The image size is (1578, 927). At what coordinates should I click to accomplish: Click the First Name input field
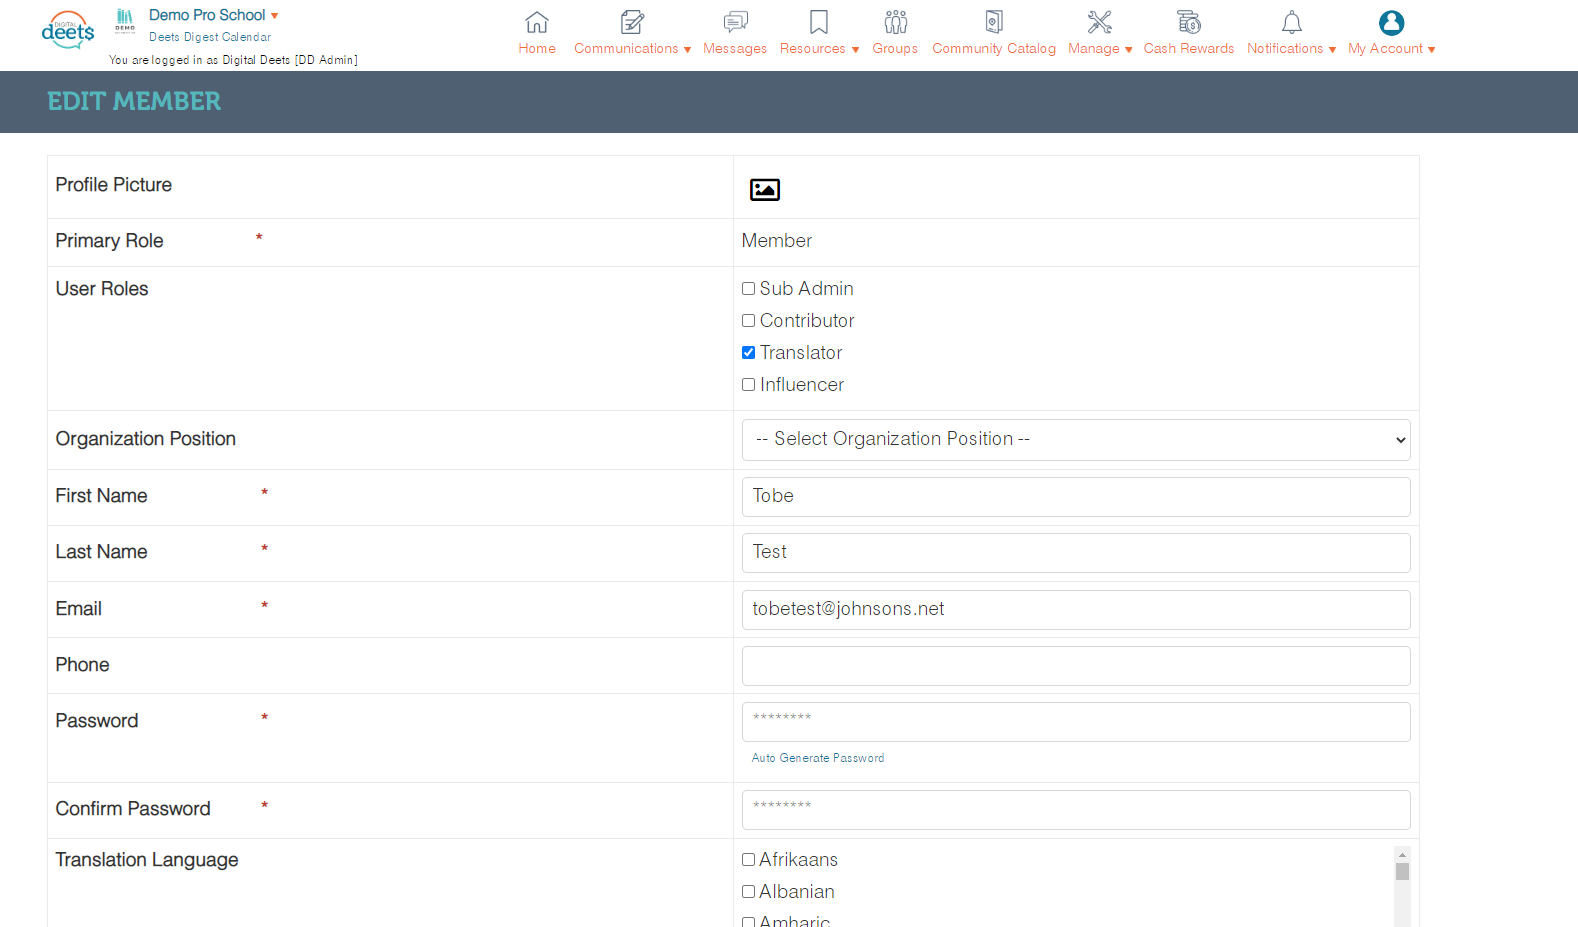1076,497
